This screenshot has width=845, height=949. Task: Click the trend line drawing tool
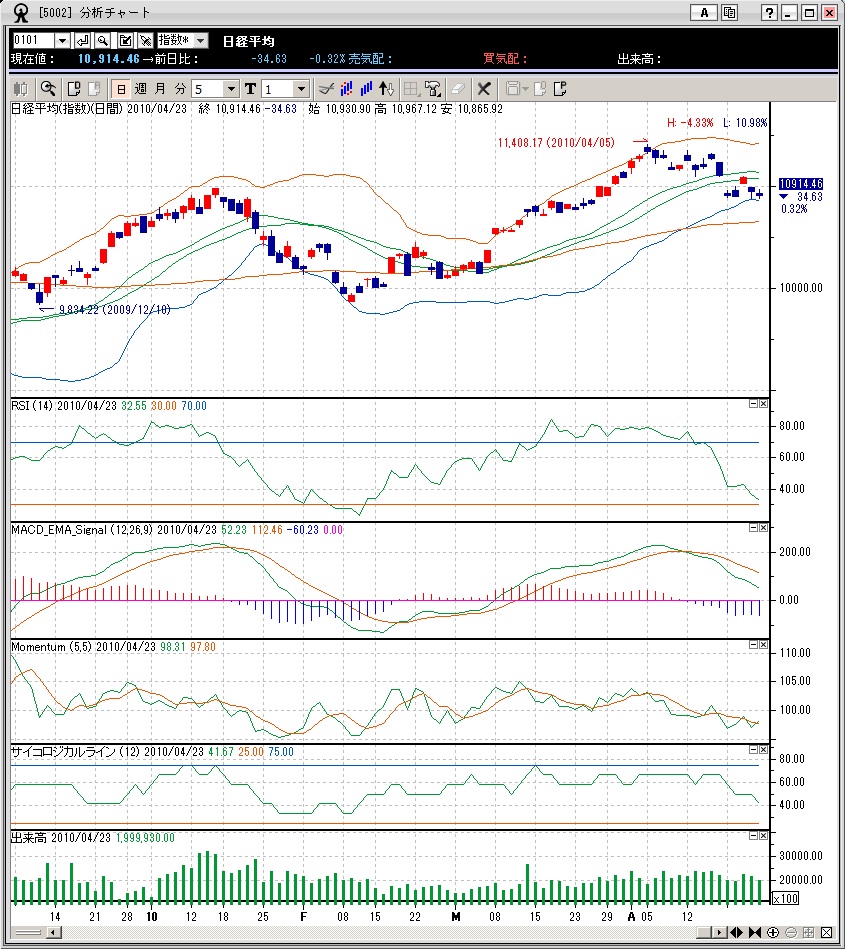click(x=326, y=89)
